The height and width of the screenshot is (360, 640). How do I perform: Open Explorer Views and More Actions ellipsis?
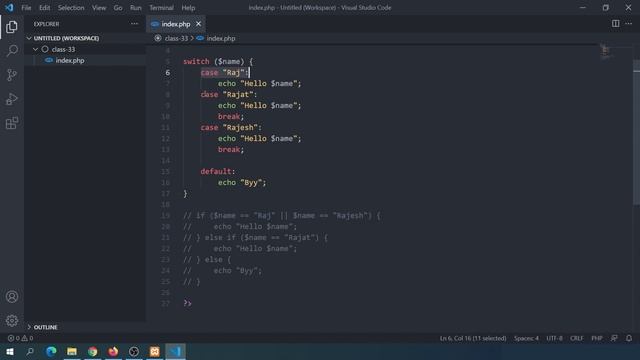[x=134, y=24]
